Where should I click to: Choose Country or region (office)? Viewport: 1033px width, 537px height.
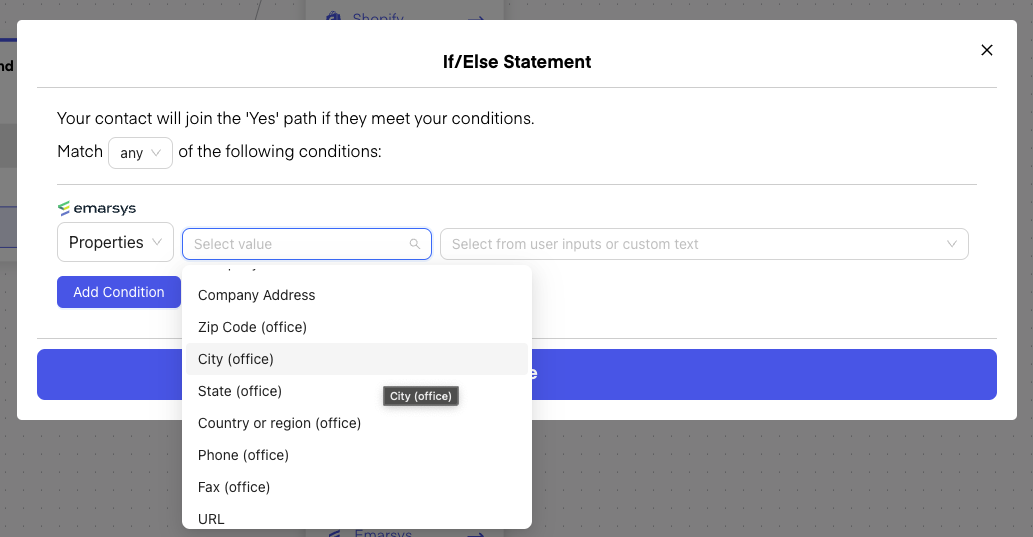(x=279, y=423)
